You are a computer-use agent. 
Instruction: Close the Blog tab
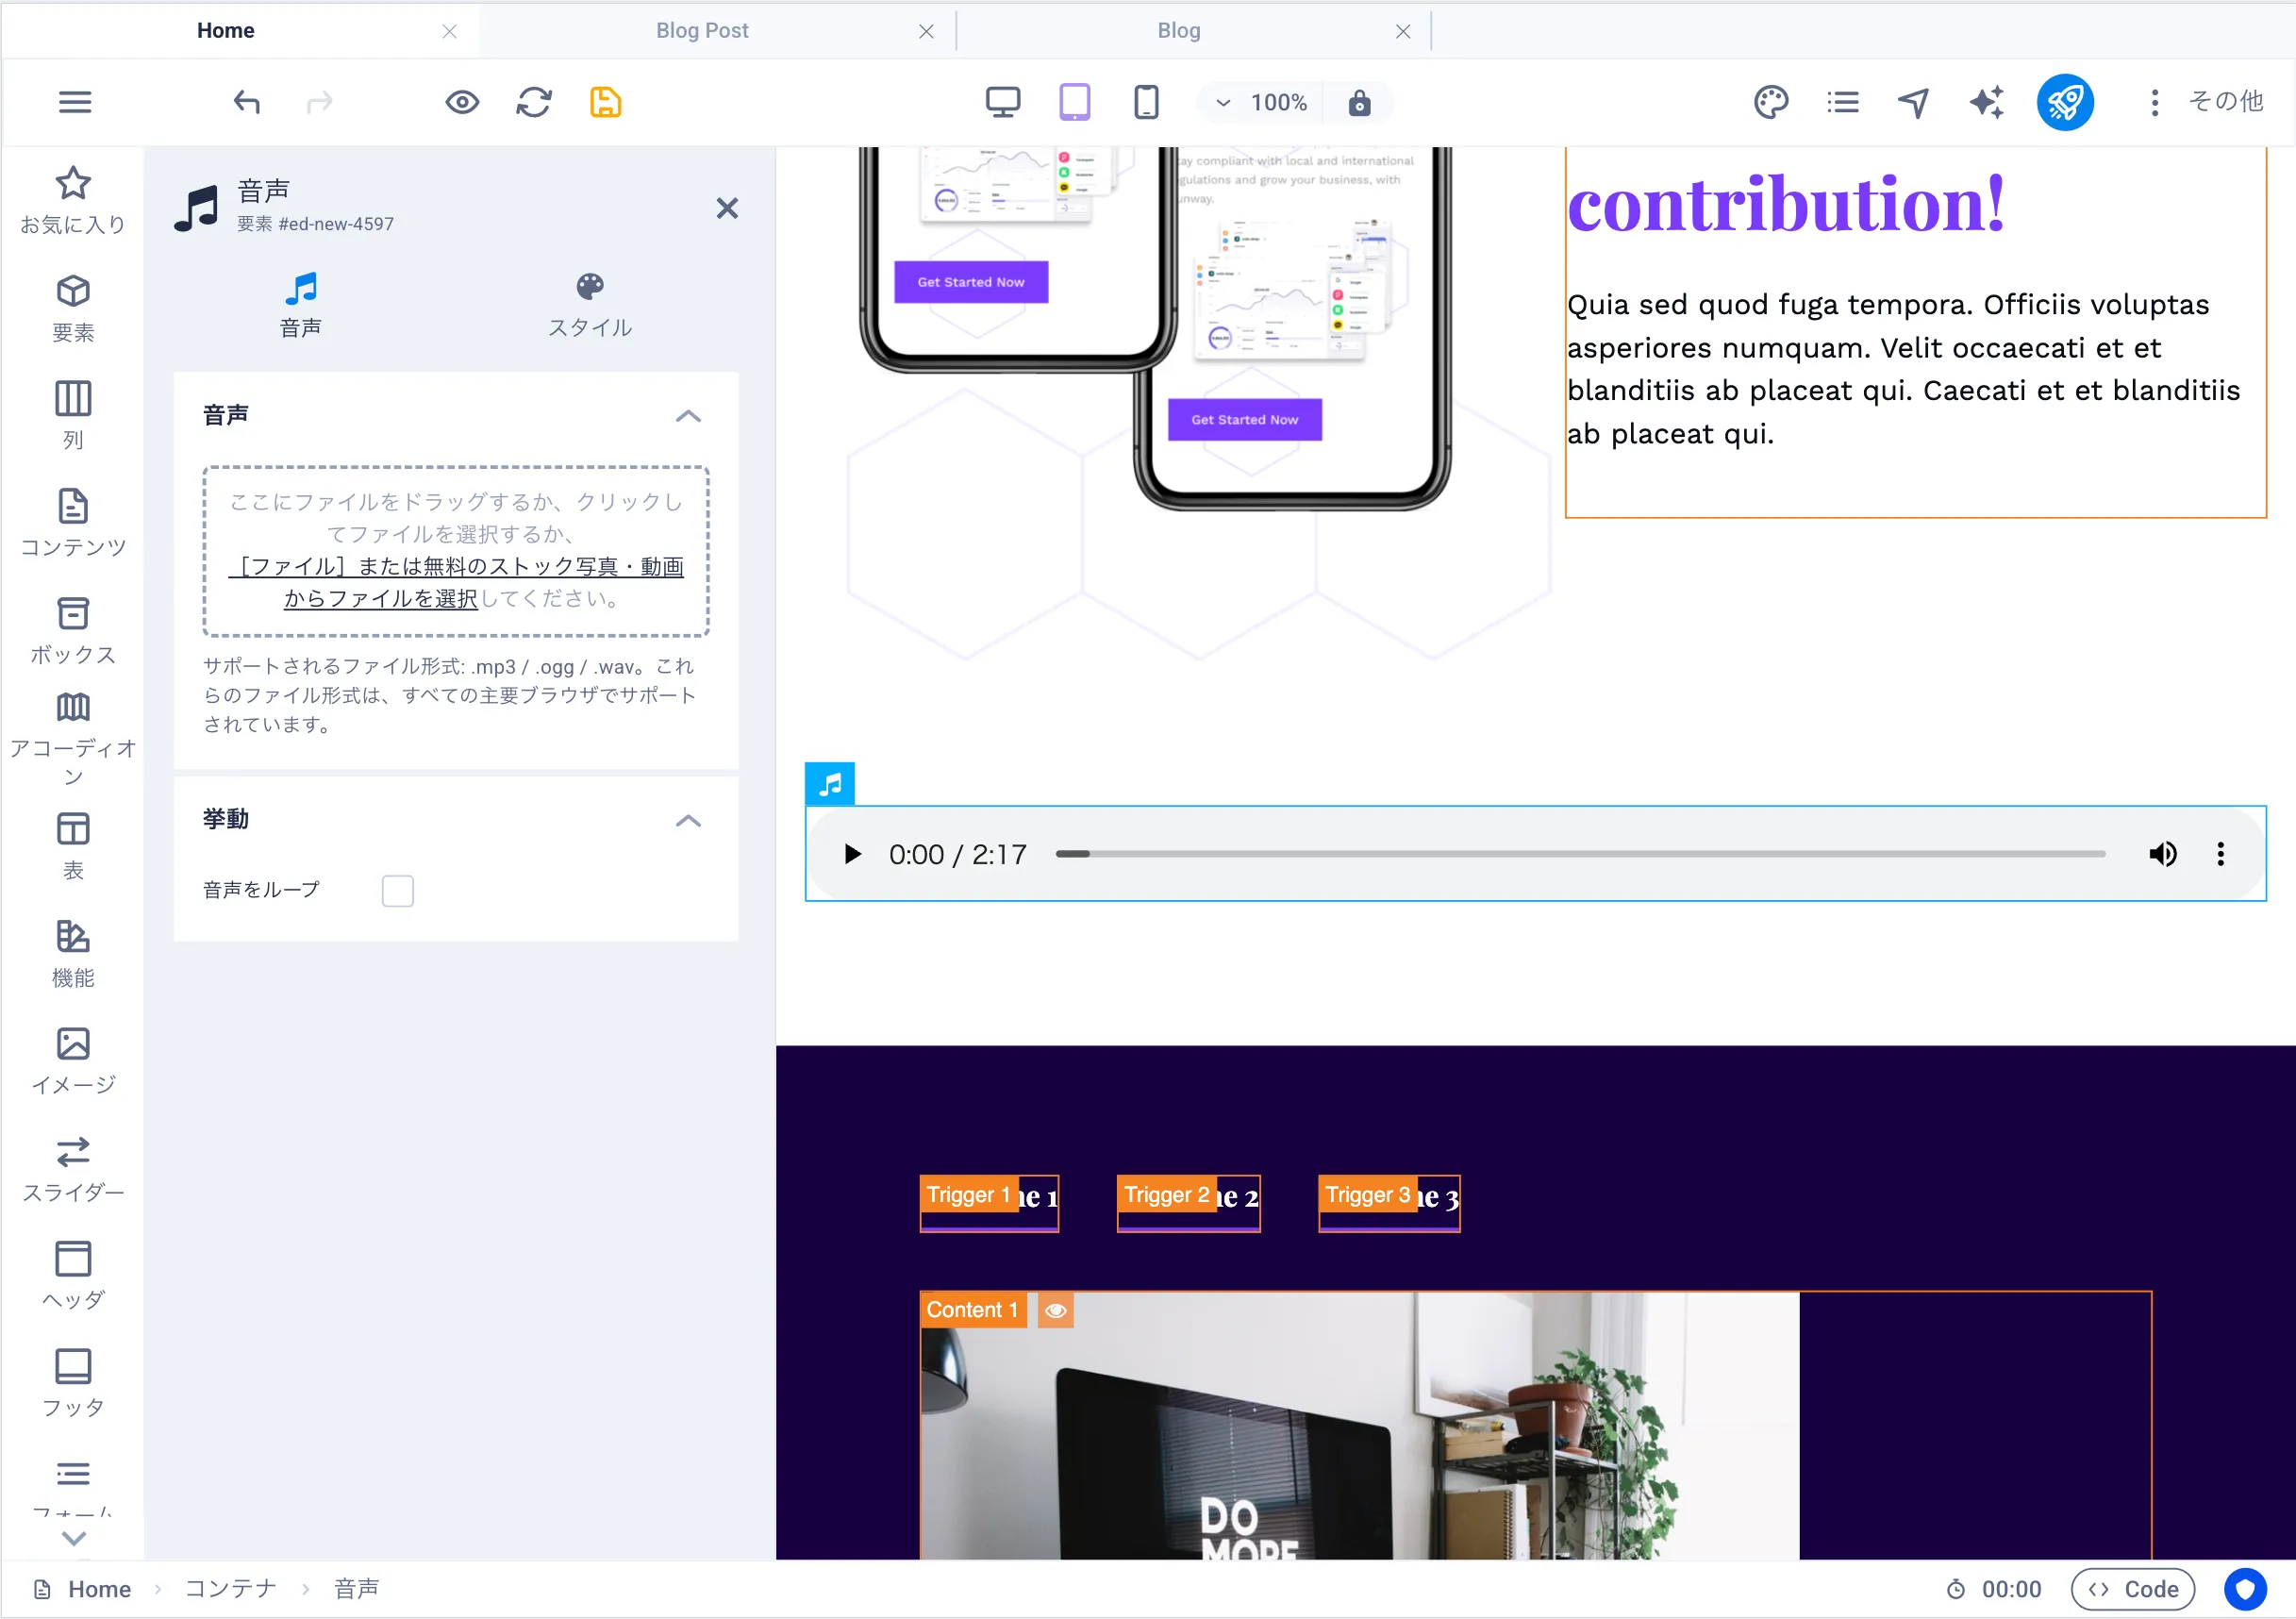tap(1403, 31)
